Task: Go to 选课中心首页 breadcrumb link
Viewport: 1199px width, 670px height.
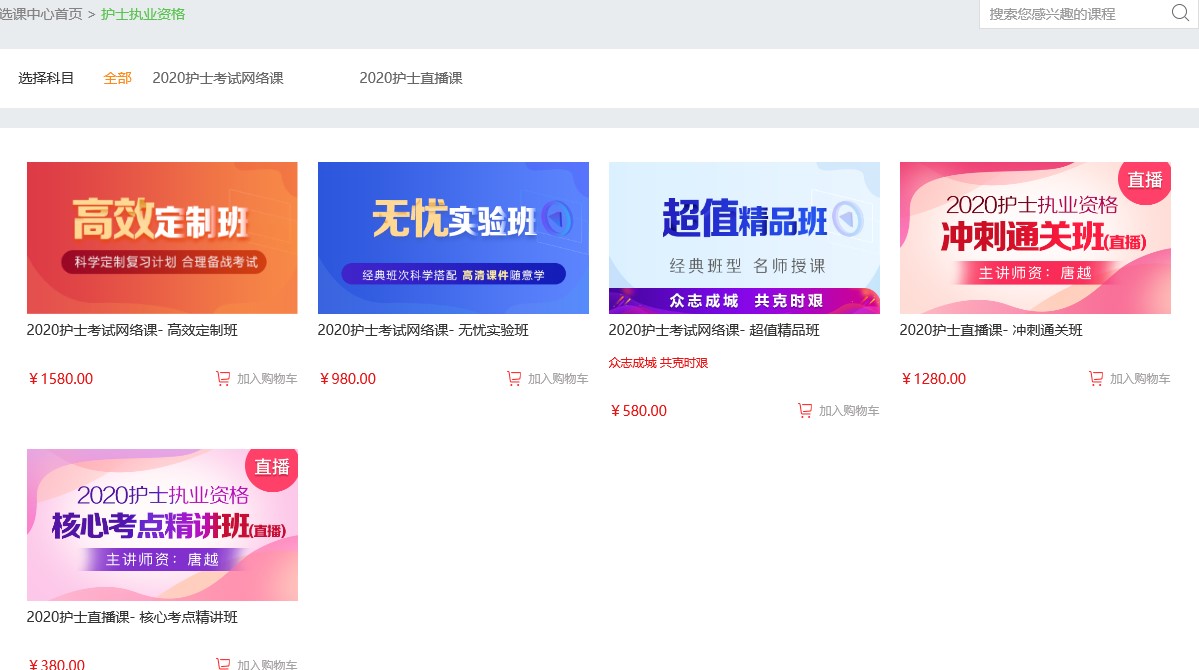Action: click(x=41, y=14)
